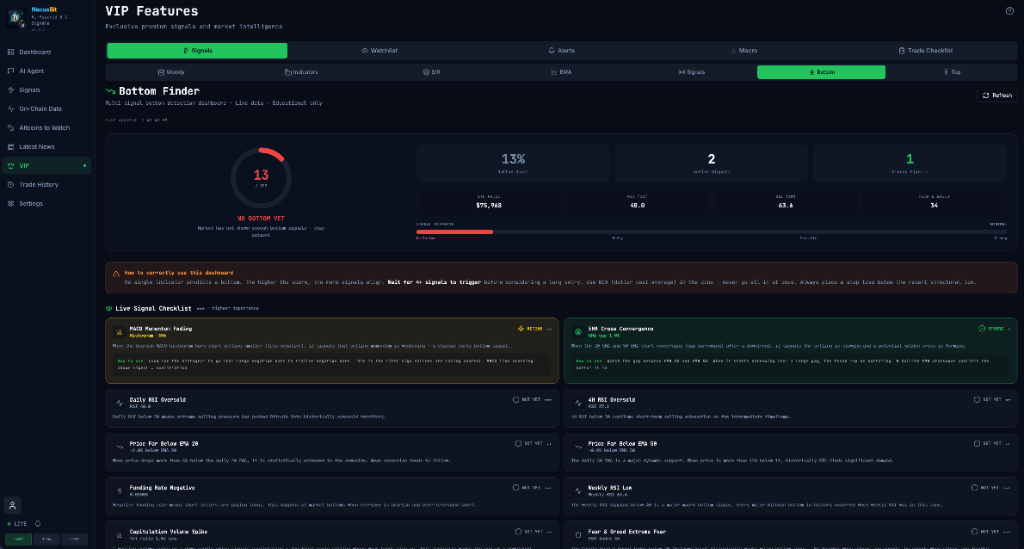The height and width of the screenshot is (549, 1024).
Task: Click Capitulation Volume Spike NOT YET status circle
Action: point(518,531)
